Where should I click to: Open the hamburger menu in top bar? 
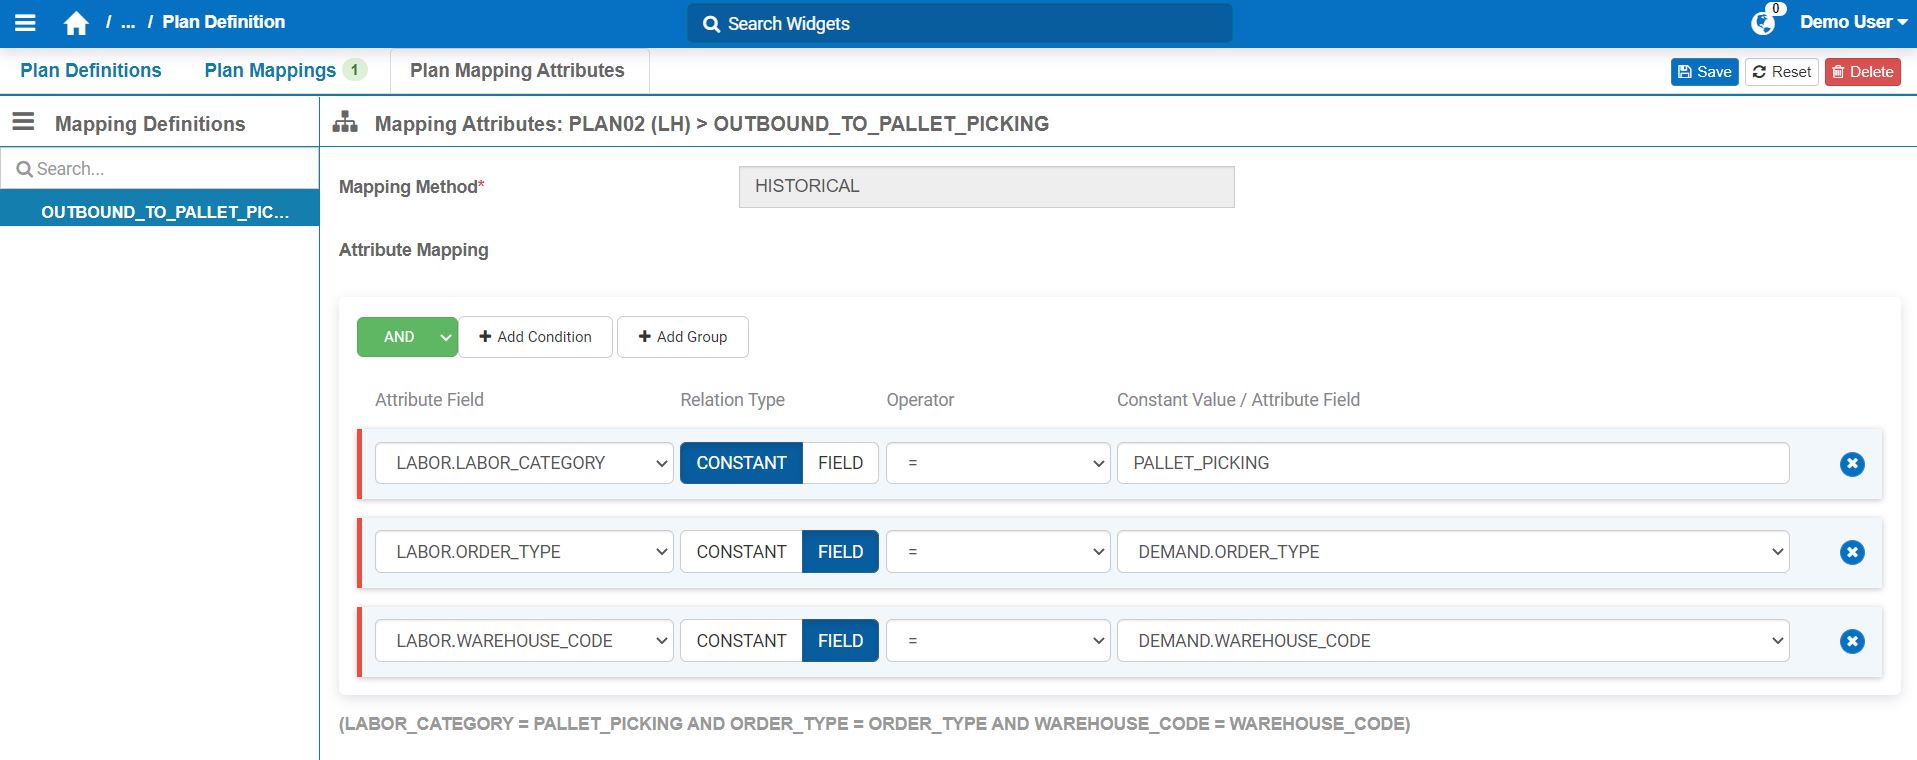[x=25, y=22]
